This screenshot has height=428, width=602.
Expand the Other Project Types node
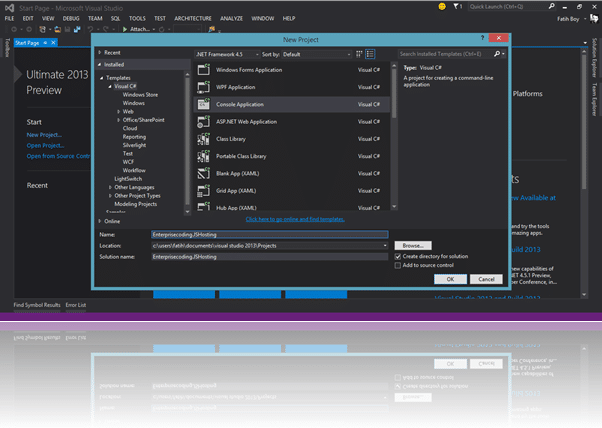coord(110,196)
